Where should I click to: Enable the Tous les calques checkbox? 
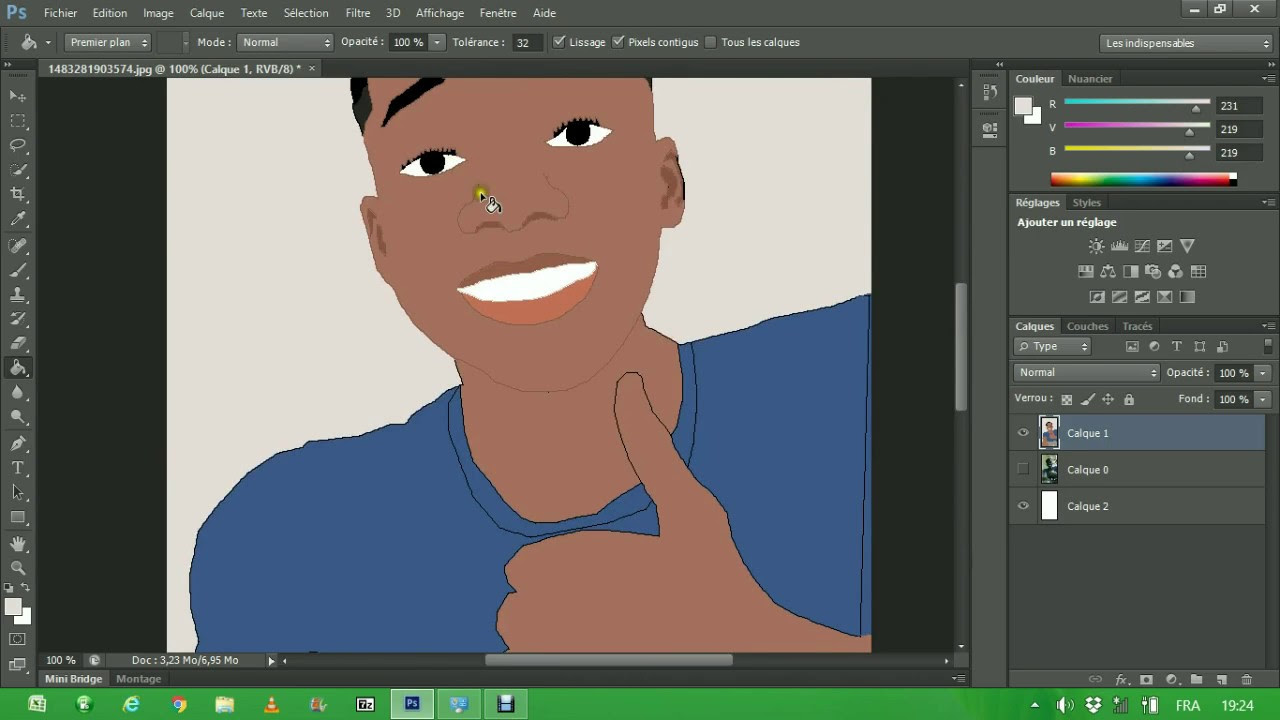click(x=711, y=42)
